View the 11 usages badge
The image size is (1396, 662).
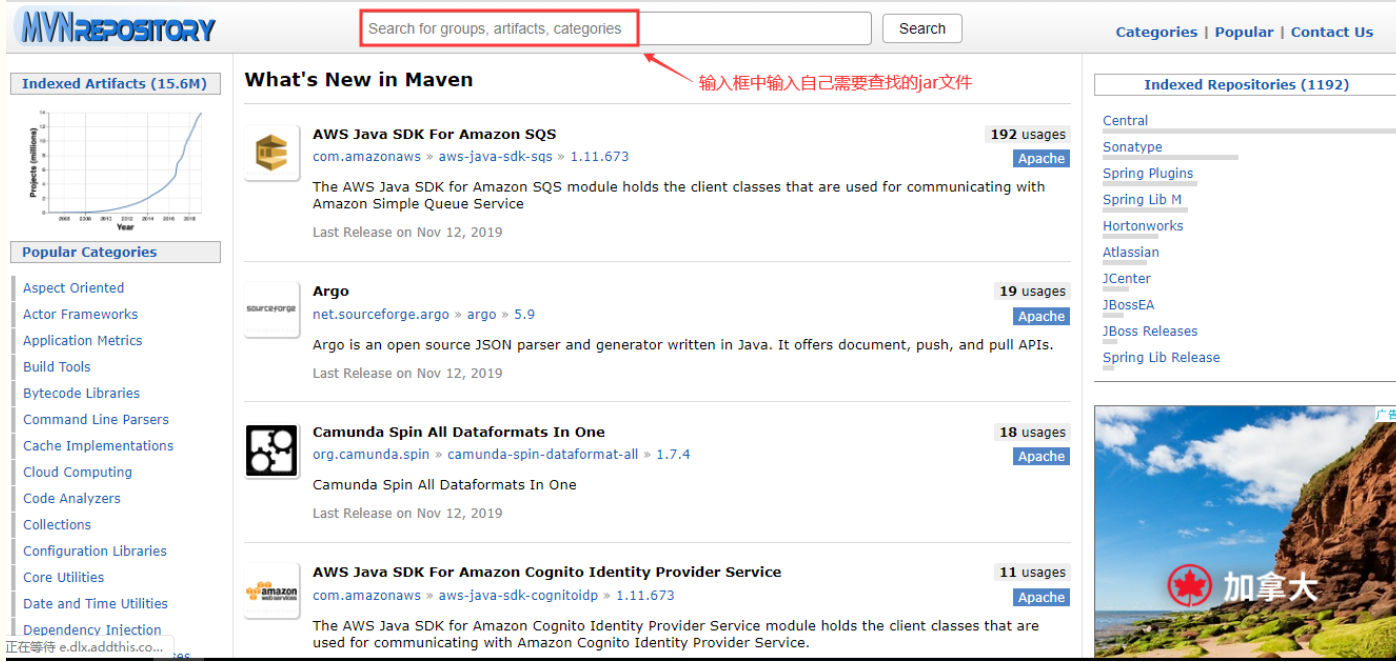(1032, 572)
